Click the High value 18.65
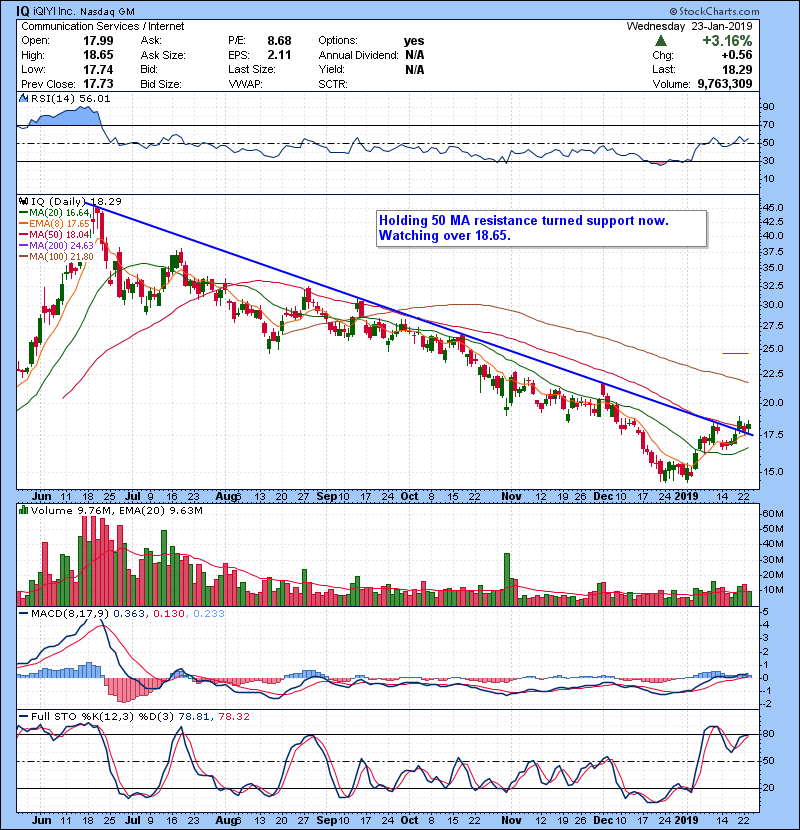800x830 pixels. point(98,55)
